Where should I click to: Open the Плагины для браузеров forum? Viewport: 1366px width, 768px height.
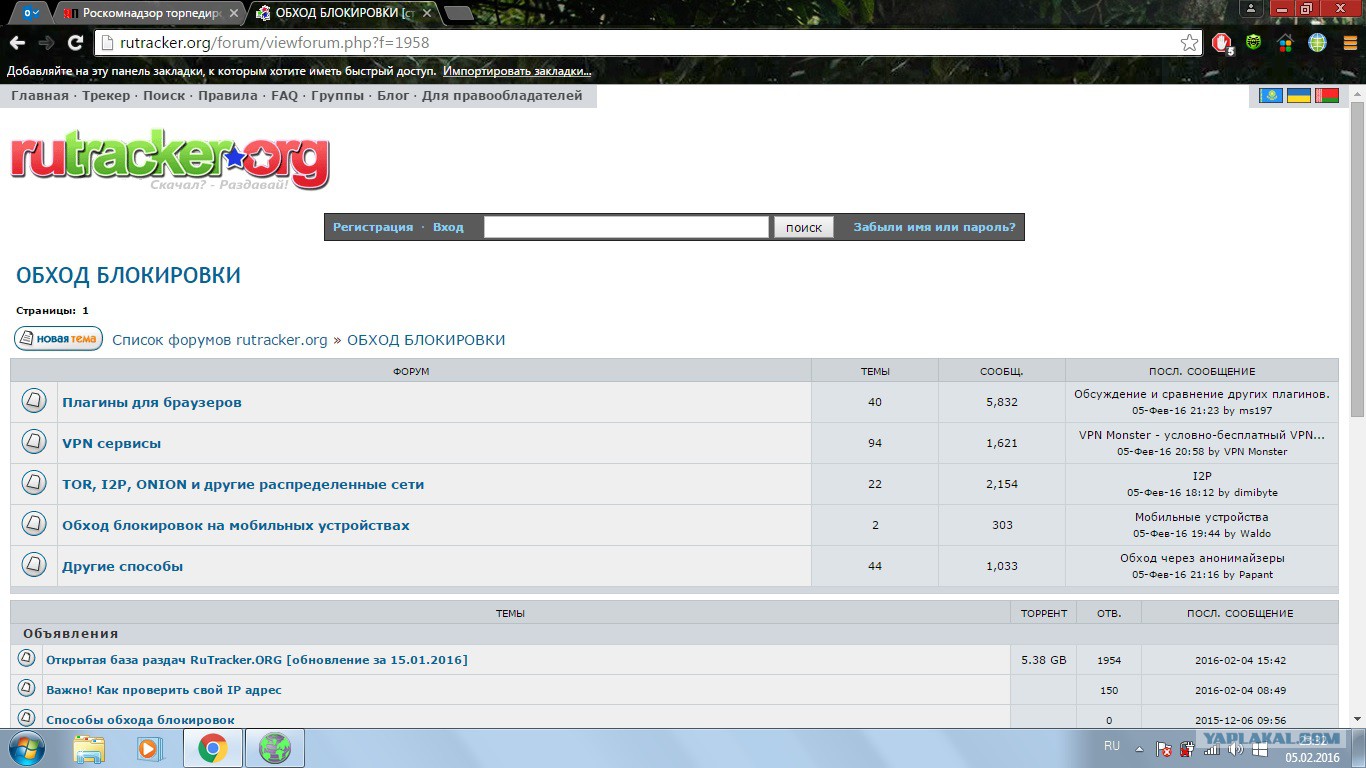point(152,402)
